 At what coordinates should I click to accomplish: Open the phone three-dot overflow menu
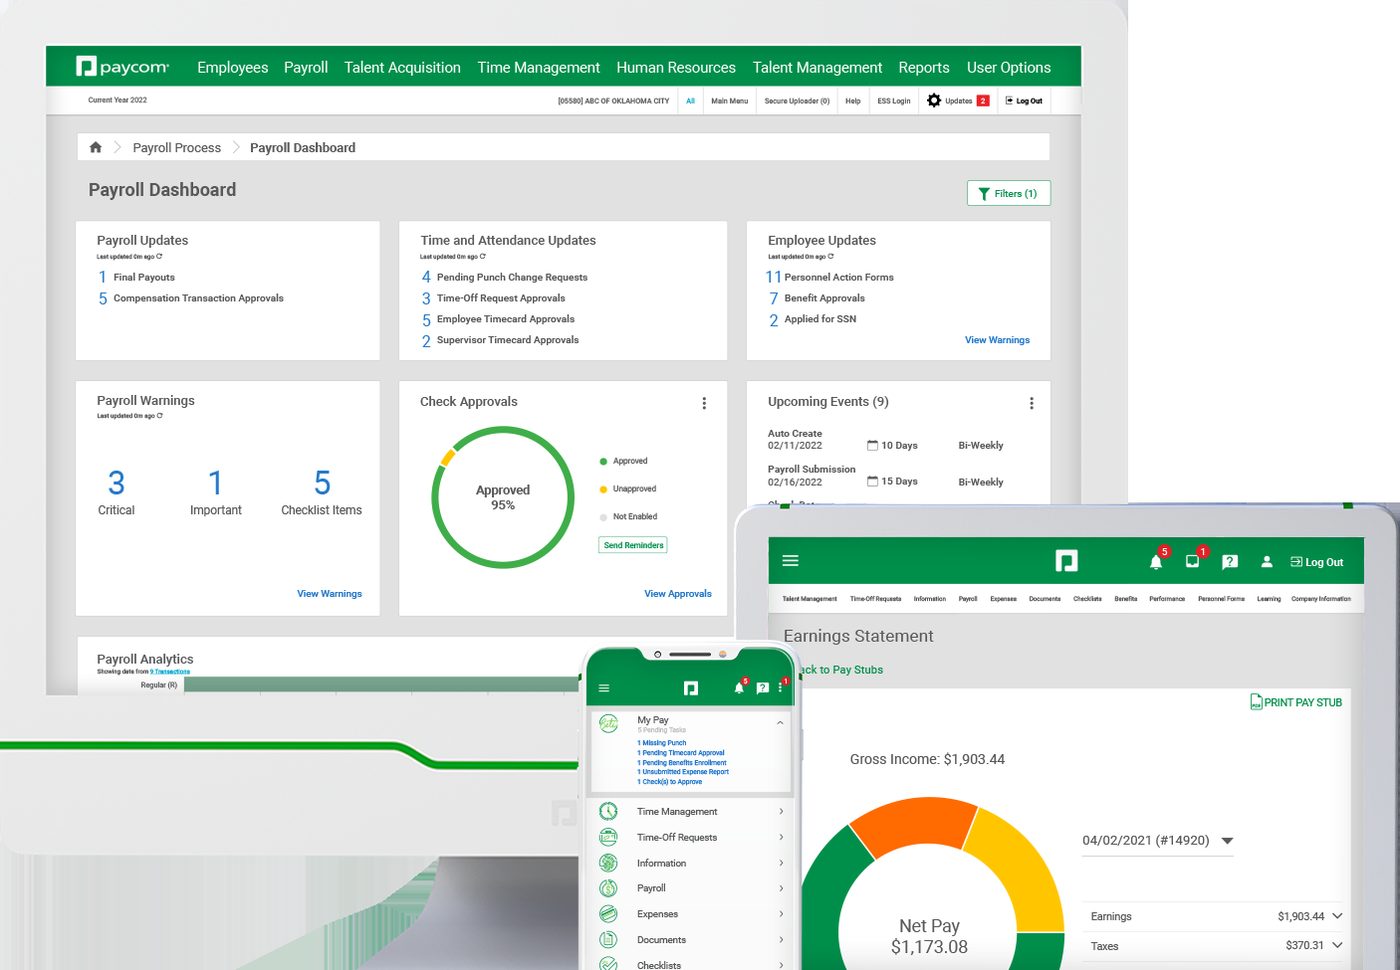pyautogui.click(x=780, y=688)
